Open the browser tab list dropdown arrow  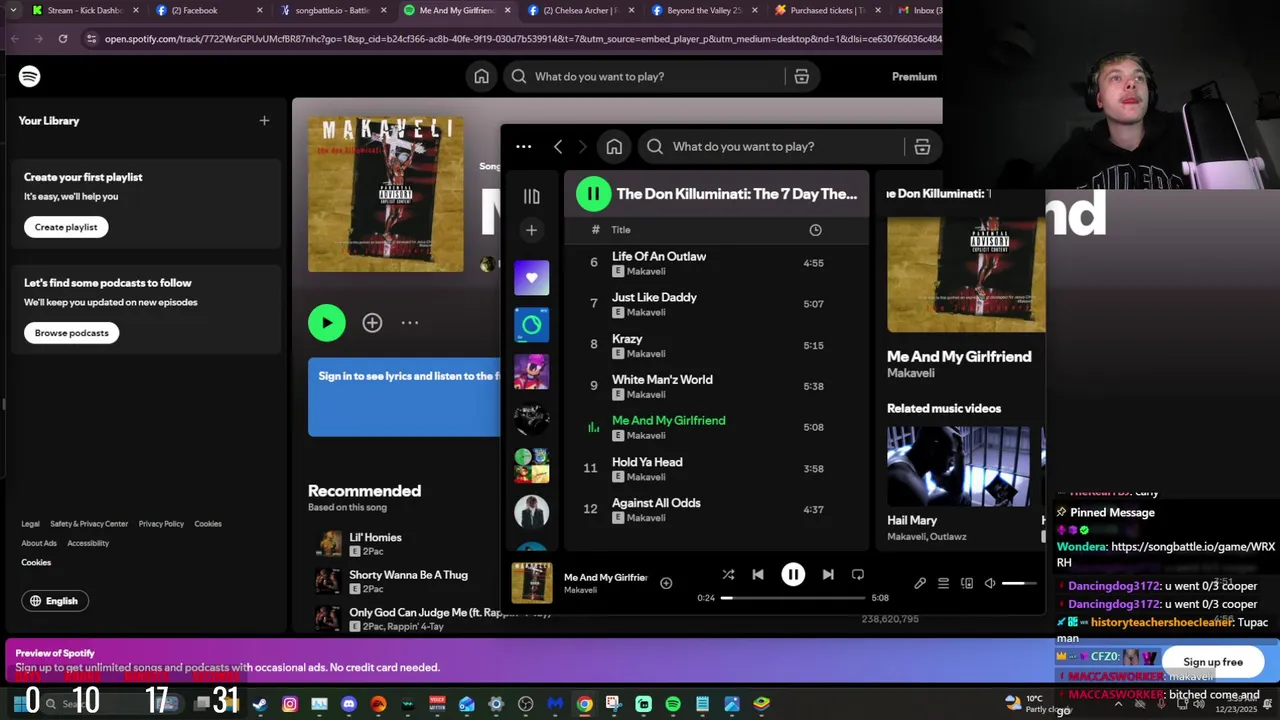(x=13, y=10)
